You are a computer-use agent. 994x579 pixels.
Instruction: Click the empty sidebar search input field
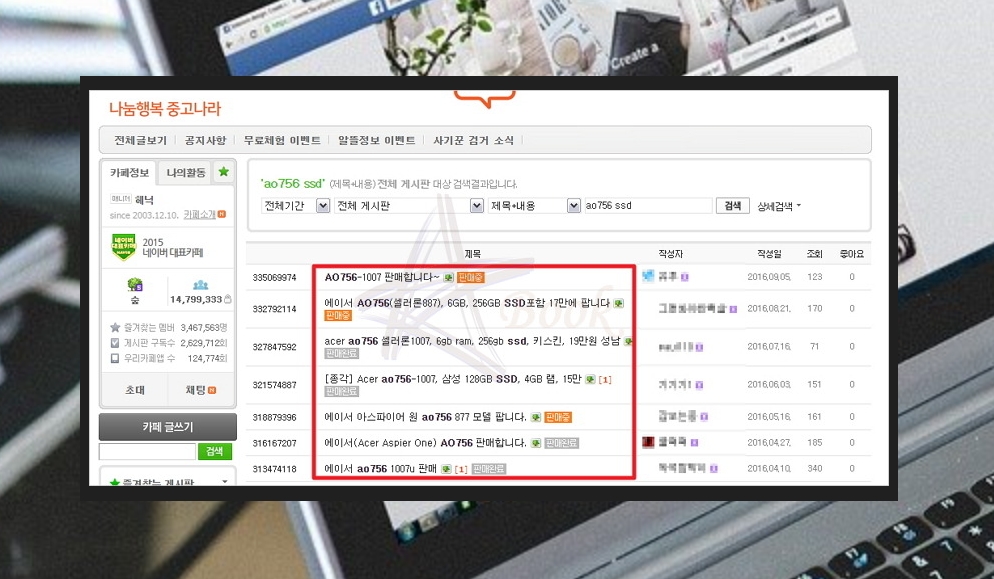[x=147, y=451]
